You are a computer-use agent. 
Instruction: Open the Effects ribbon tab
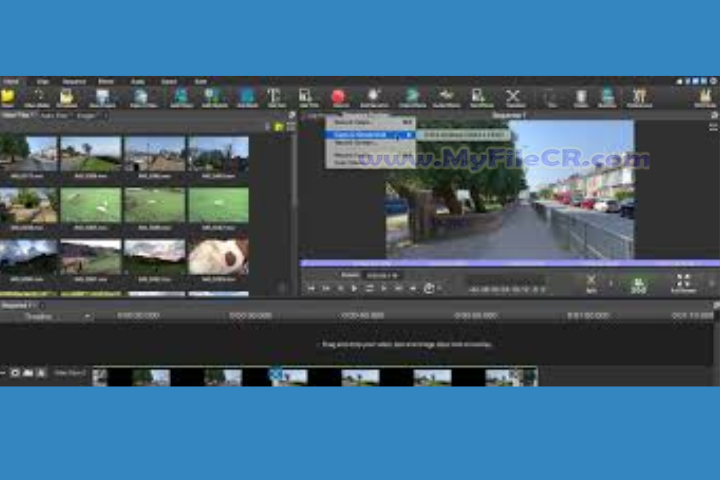tap(106, 82)
